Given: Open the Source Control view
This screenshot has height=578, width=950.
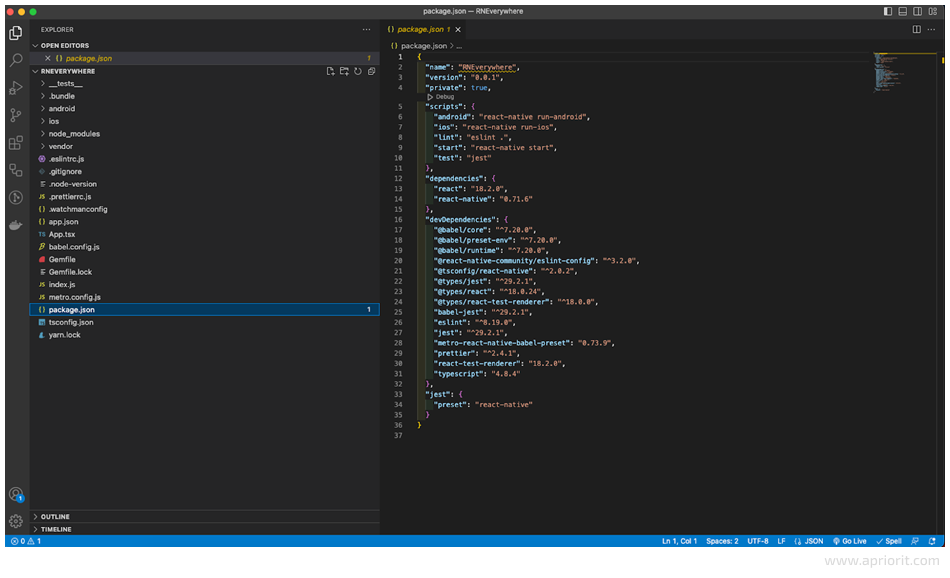Looking at the screenshot, I should [16, 115].
